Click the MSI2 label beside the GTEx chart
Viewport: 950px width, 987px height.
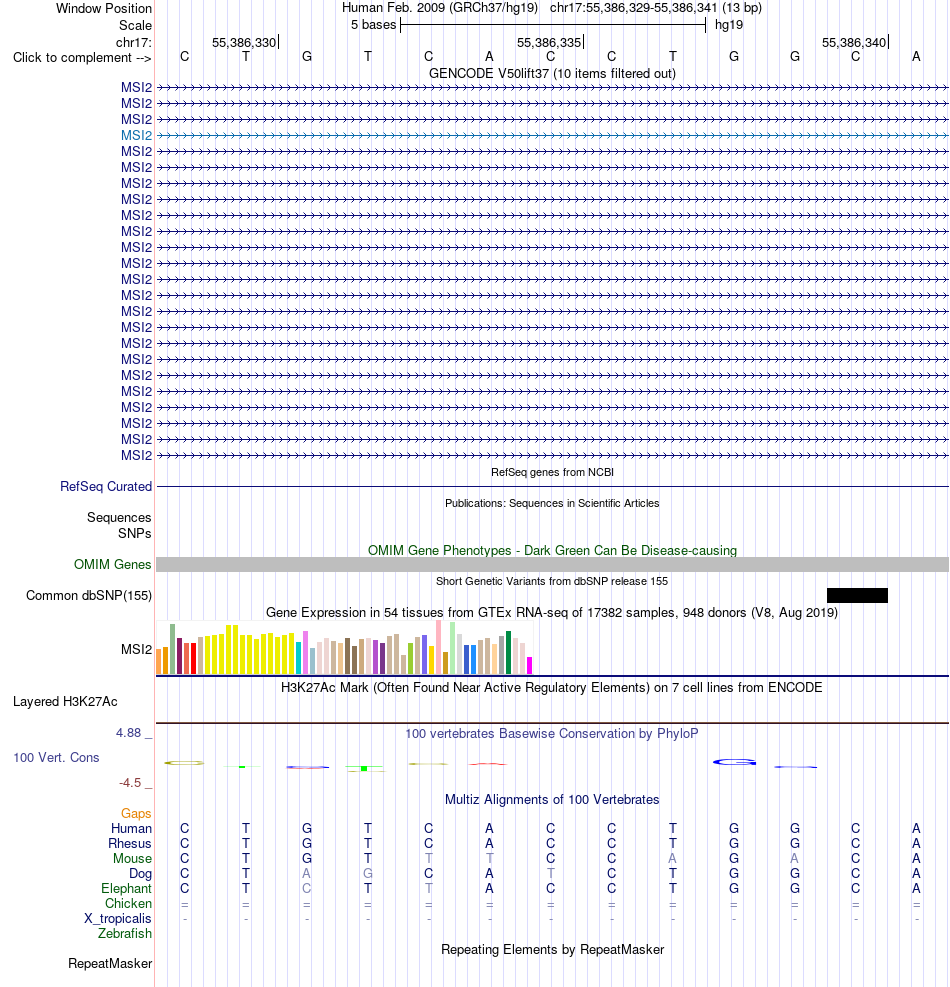point(136,649)
